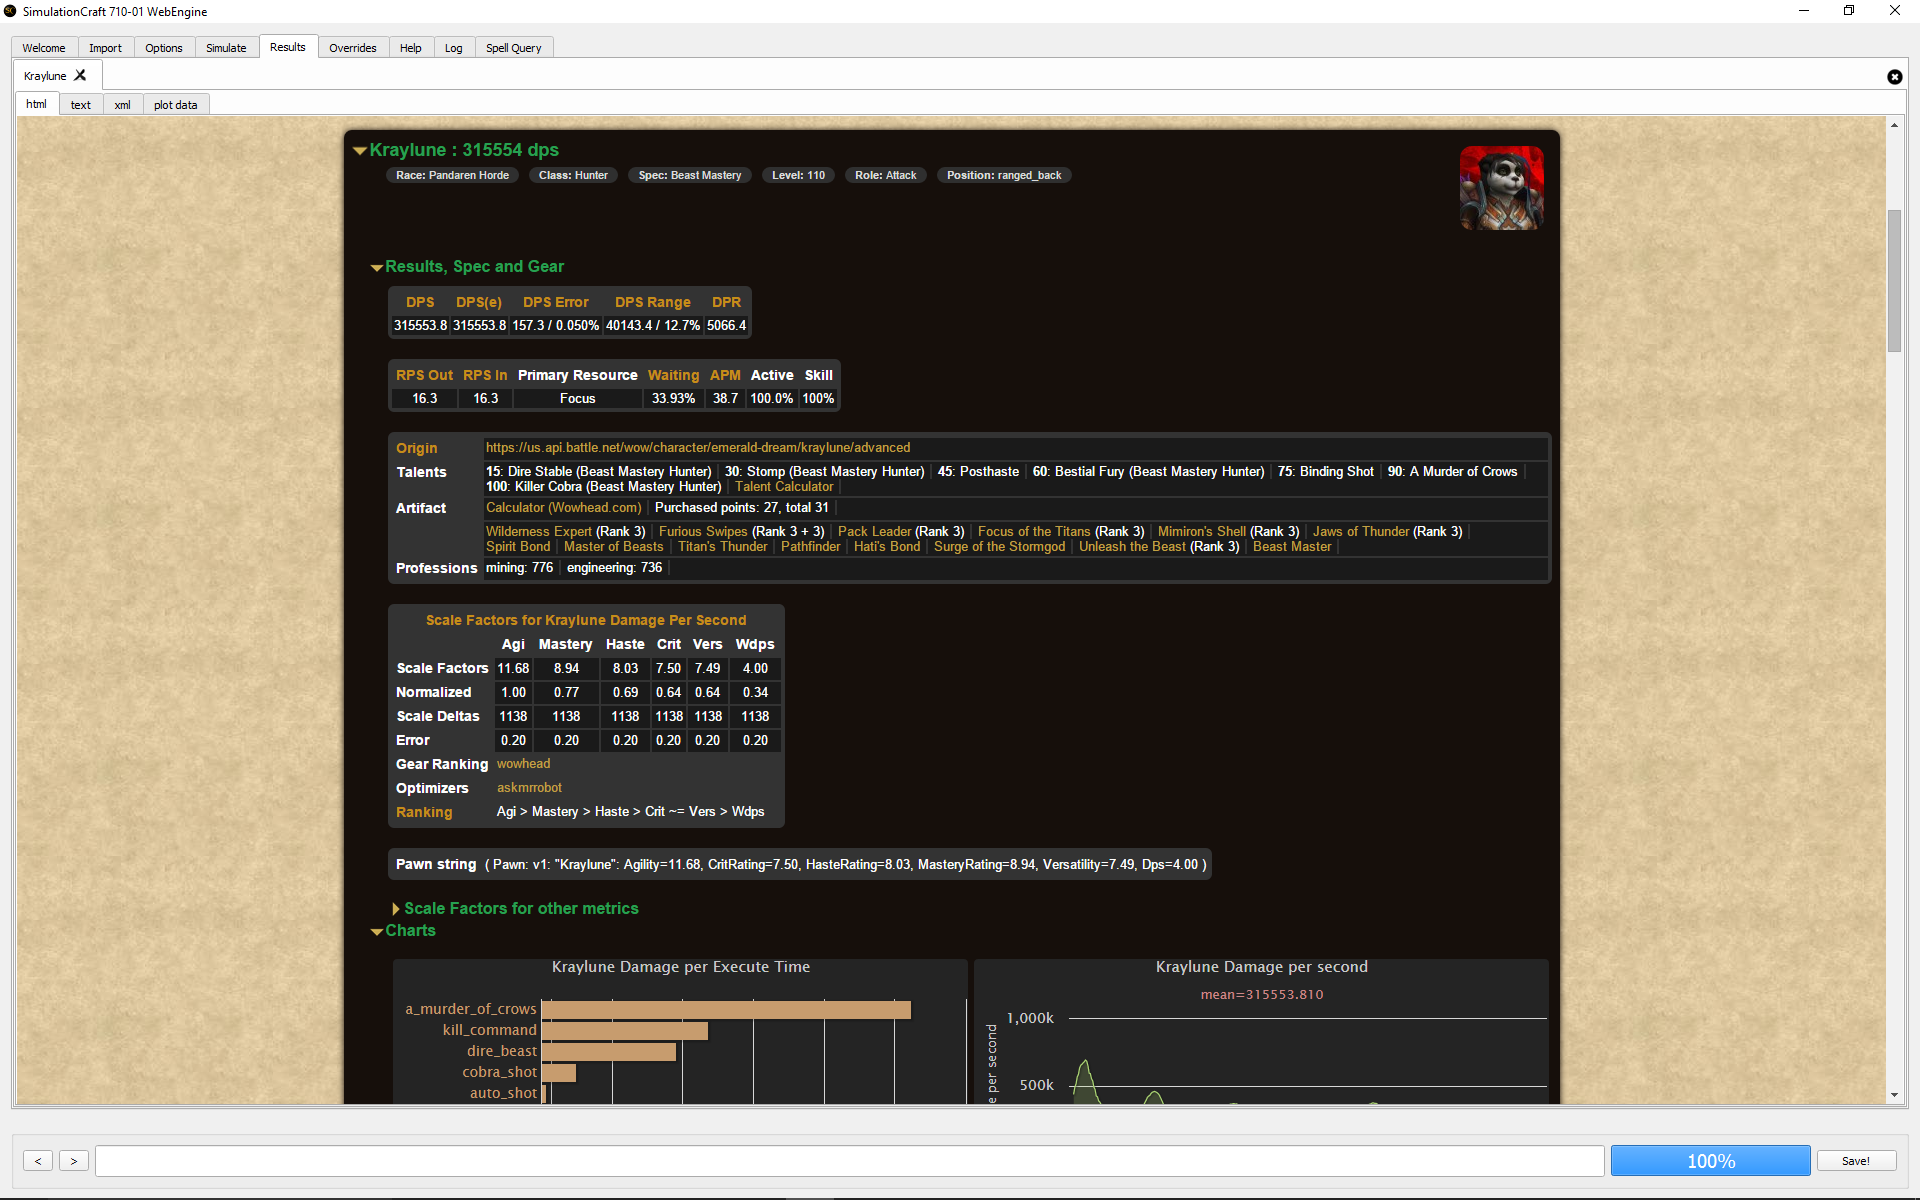Open the battle.net origin character link
Image resolution: width=1920 pixels, height=1200 pixels.
pyautogui.click(x=698, y=448)
